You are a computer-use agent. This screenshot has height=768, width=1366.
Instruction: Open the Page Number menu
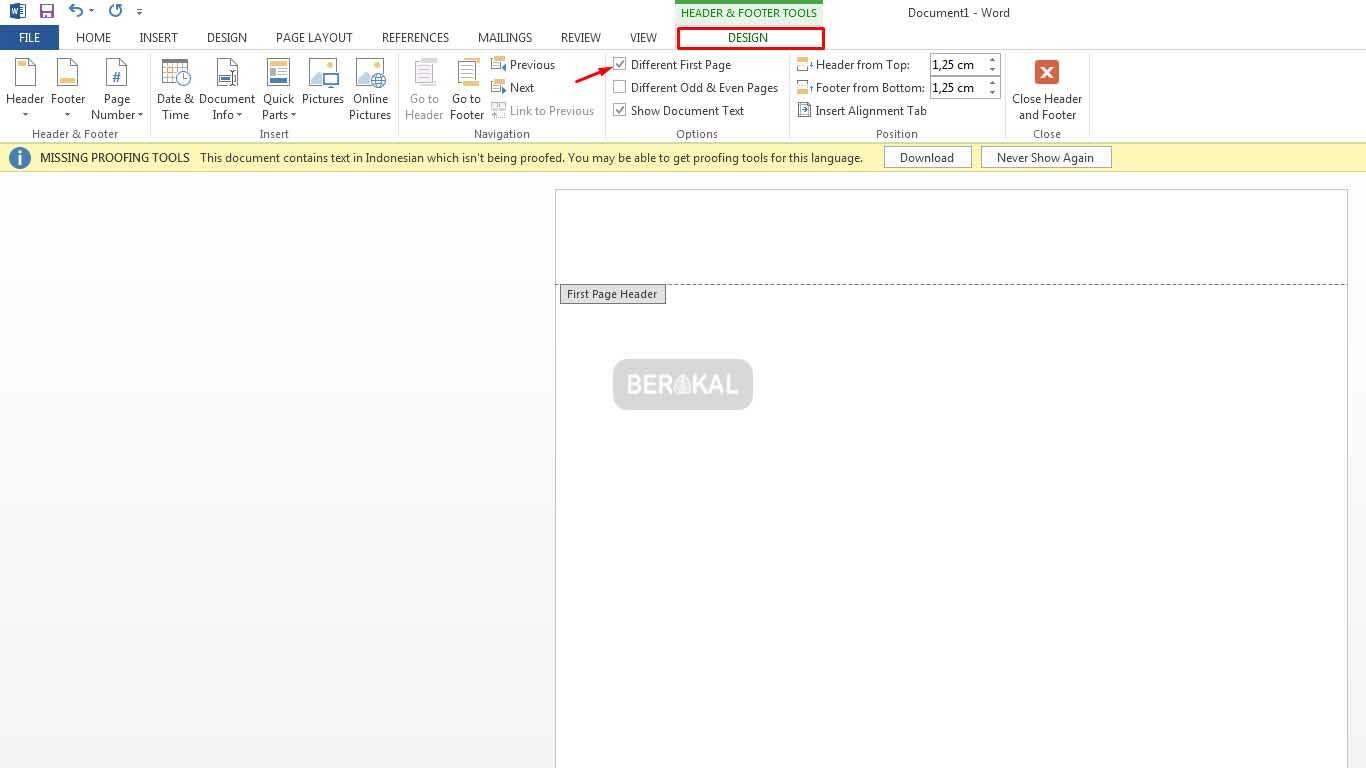point(117,89)
